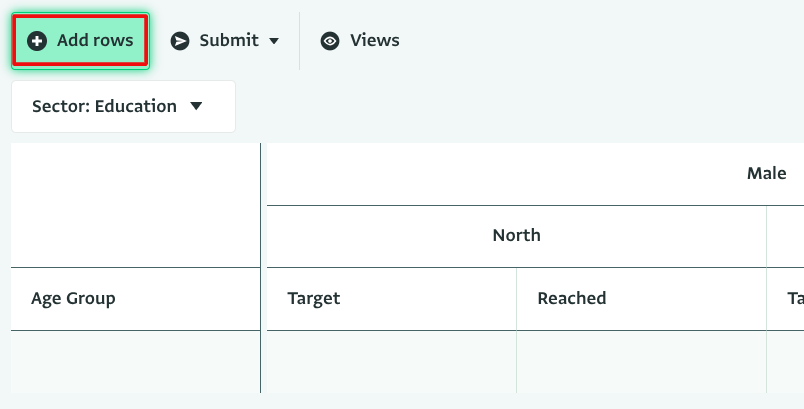
Task: Click the eye icon for Views
Action: click(329, 41)
